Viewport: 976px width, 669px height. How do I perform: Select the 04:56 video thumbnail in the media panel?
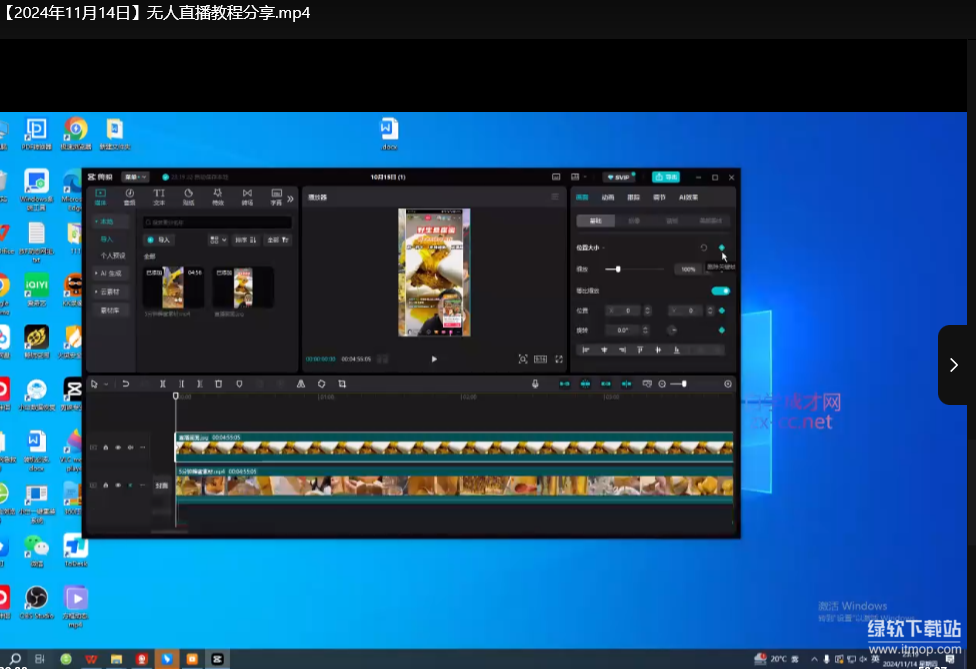pos(173,287)
